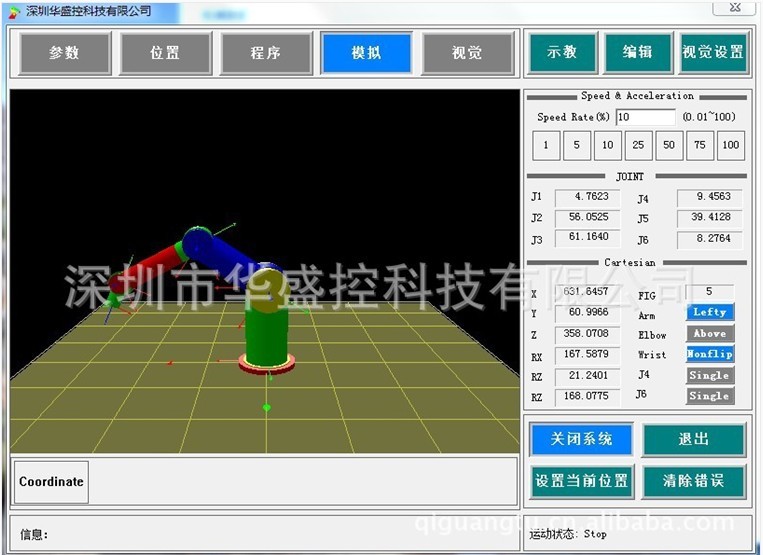Select speed preset 1
The image size is (763, 555).
click(545, 145)
